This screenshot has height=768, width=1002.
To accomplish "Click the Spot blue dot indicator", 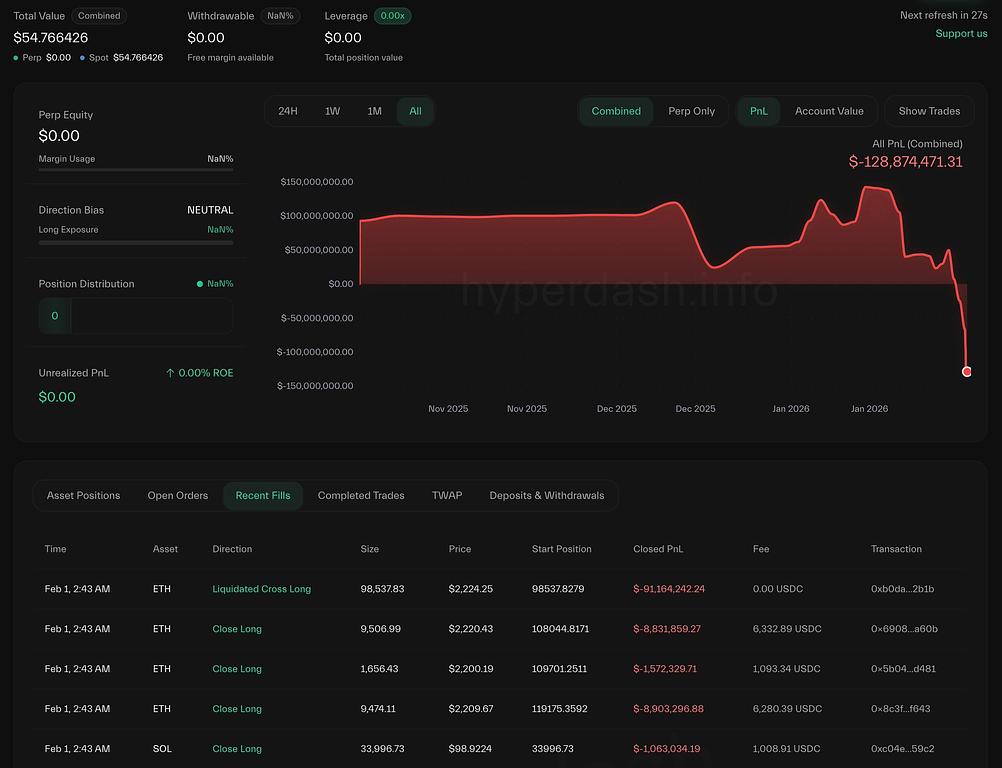I will 82,58.
